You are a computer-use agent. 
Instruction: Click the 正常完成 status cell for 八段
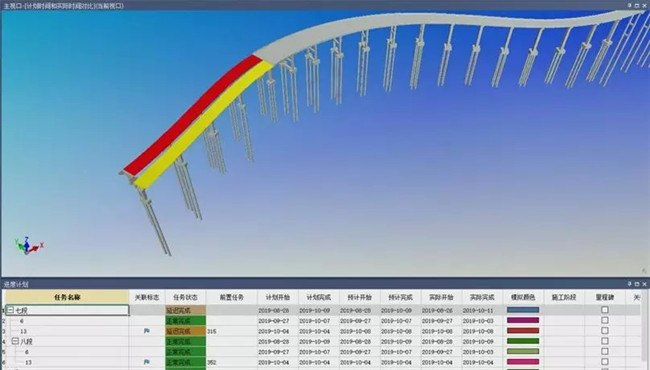coord(185,341)
